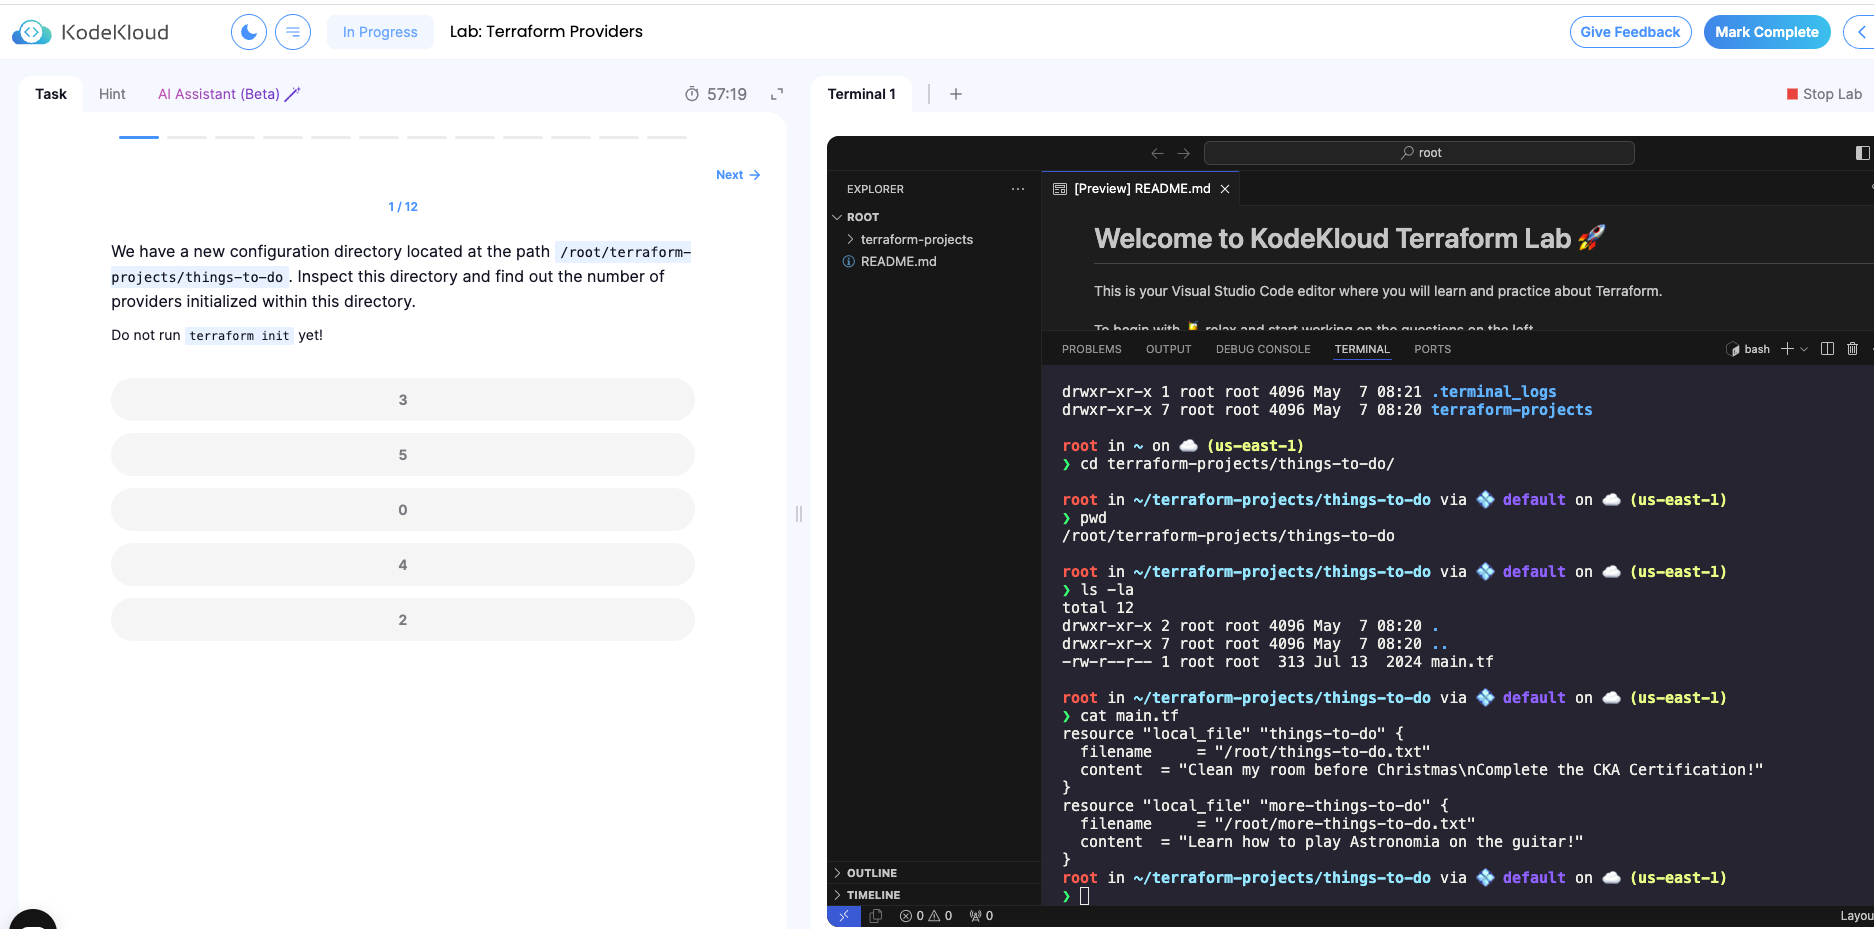Add a new terminal tab
The height and width of the screenshot is (929, 1874).
(x=956, y=94)
